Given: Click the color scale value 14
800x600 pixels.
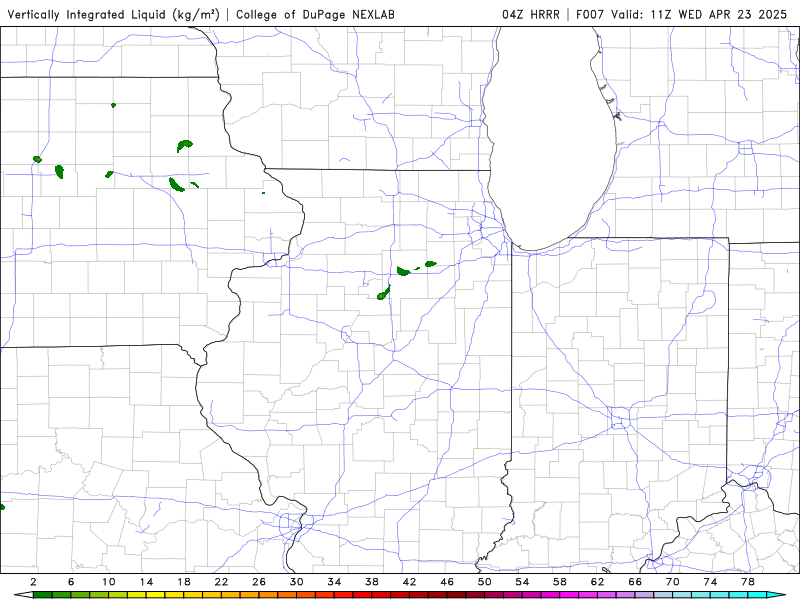Looking at the screenshot, I should click(146, 582).
